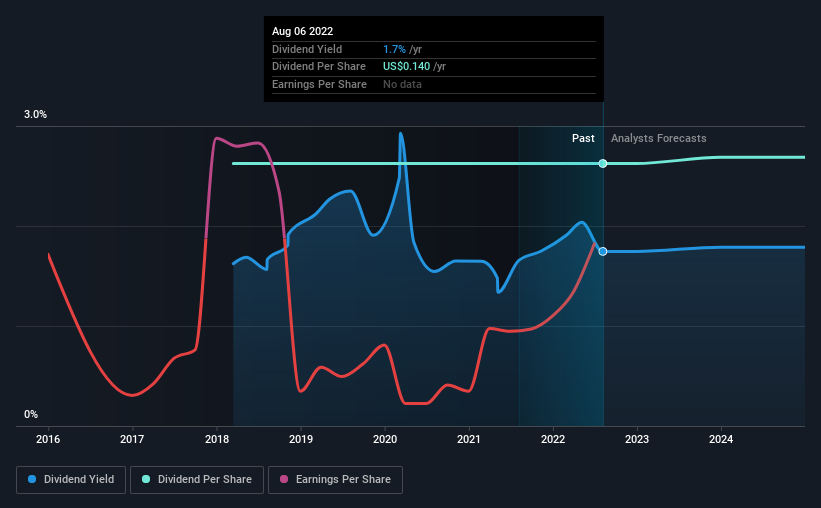Click the pink Earnings Per Share legend dot
This screenshot has width=821, height=508.
(x=284, y=479)
